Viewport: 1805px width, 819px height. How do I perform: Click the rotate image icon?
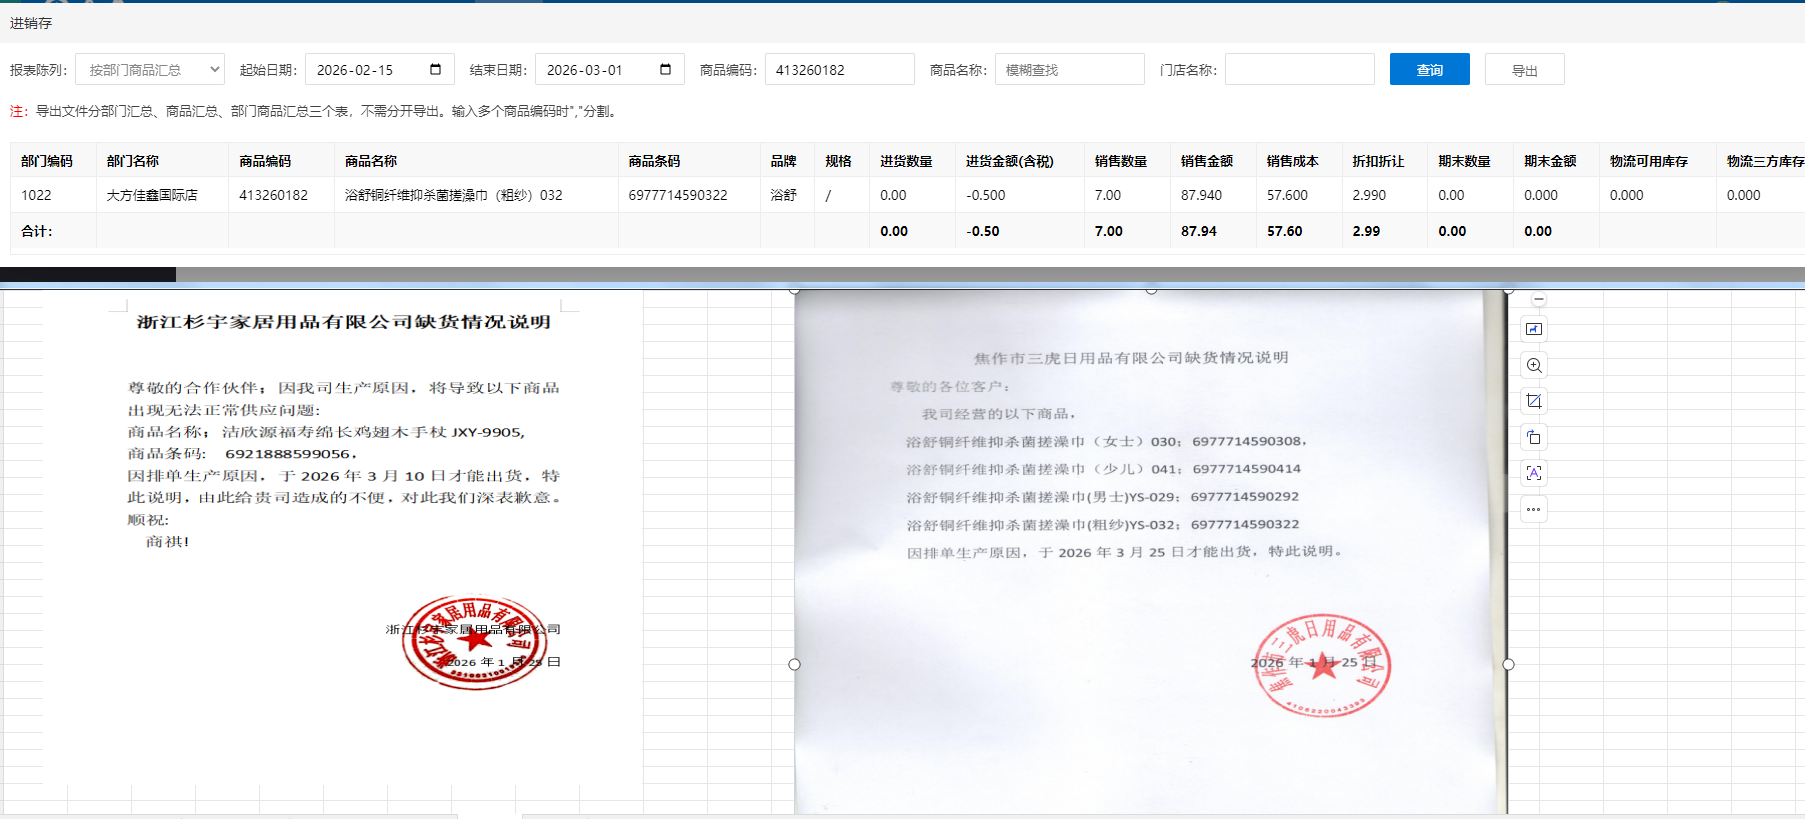(x=1534, y=438)
